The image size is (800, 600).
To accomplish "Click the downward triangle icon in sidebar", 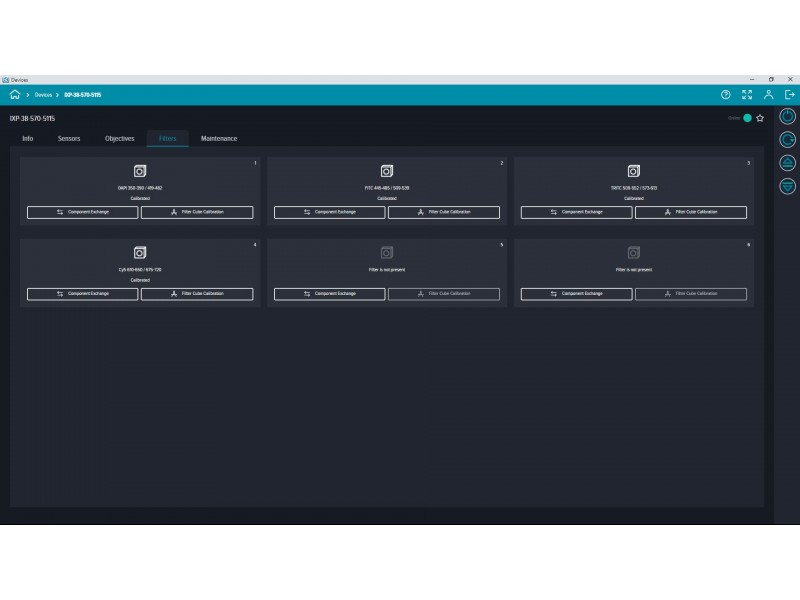I will pyautogui.click(x=787, y=186).
